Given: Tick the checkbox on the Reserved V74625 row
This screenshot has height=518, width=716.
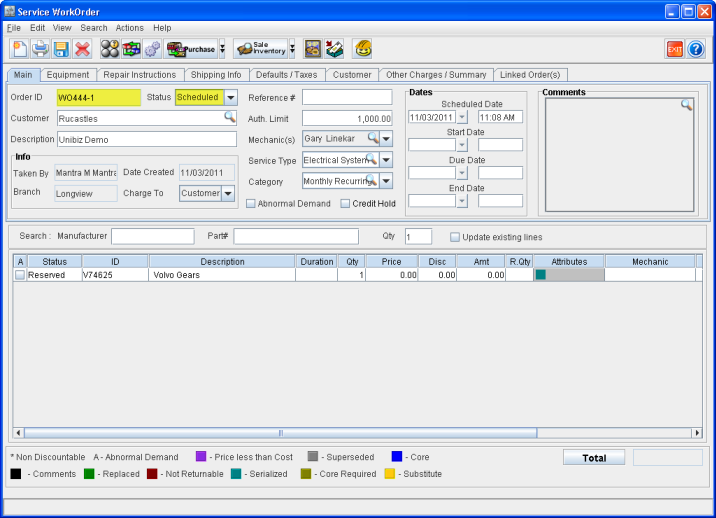Looking at the screenshot, I should (20, 275).
